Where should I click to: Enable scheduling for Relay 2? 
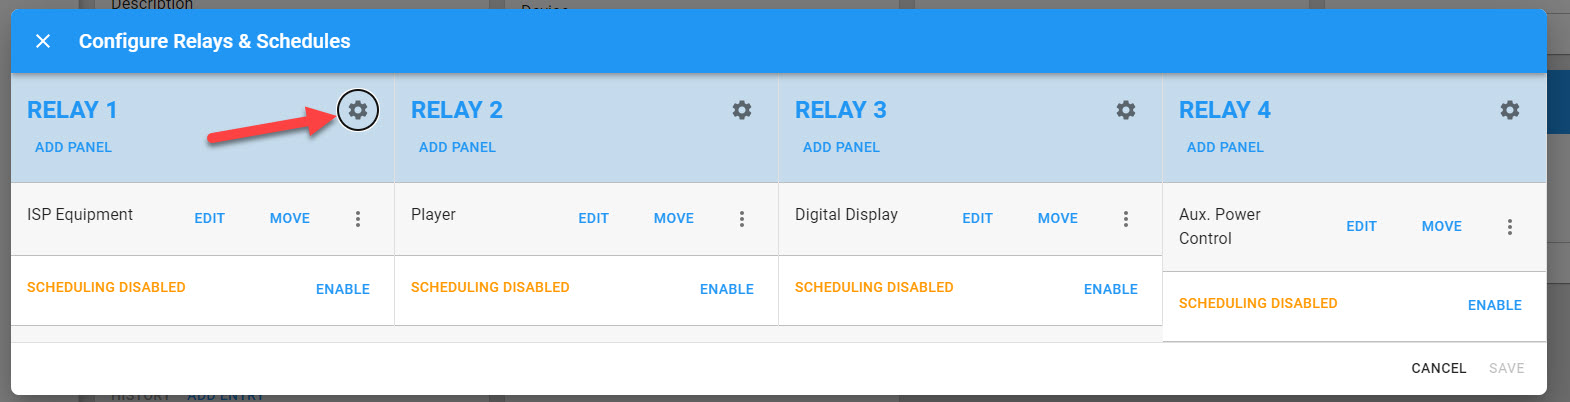pyautogui.click(x=727, y=289)
